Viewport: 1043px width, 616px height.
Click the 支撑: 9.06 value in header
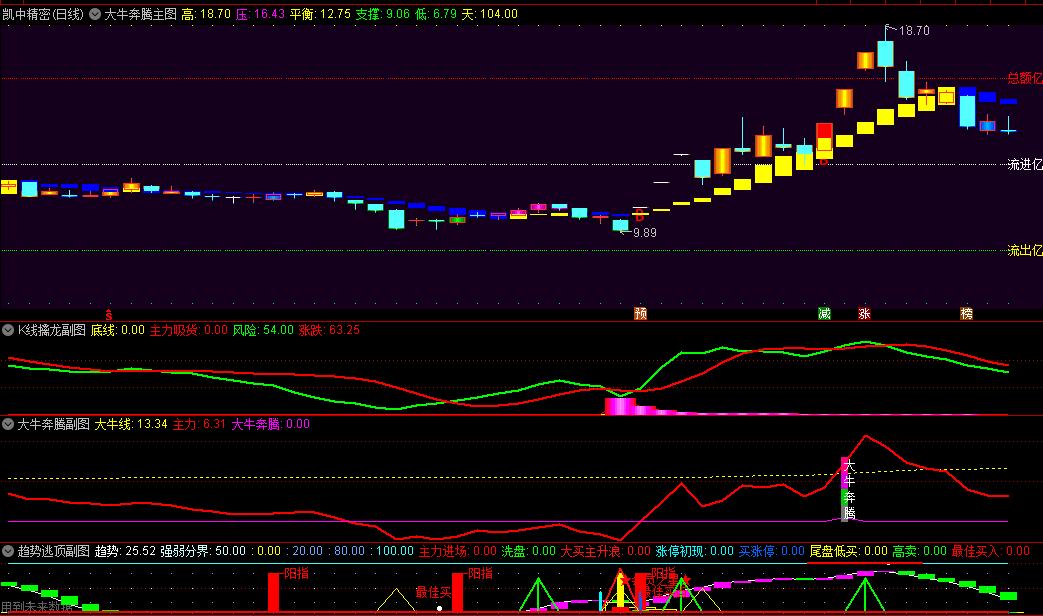(x=382, y=14)
